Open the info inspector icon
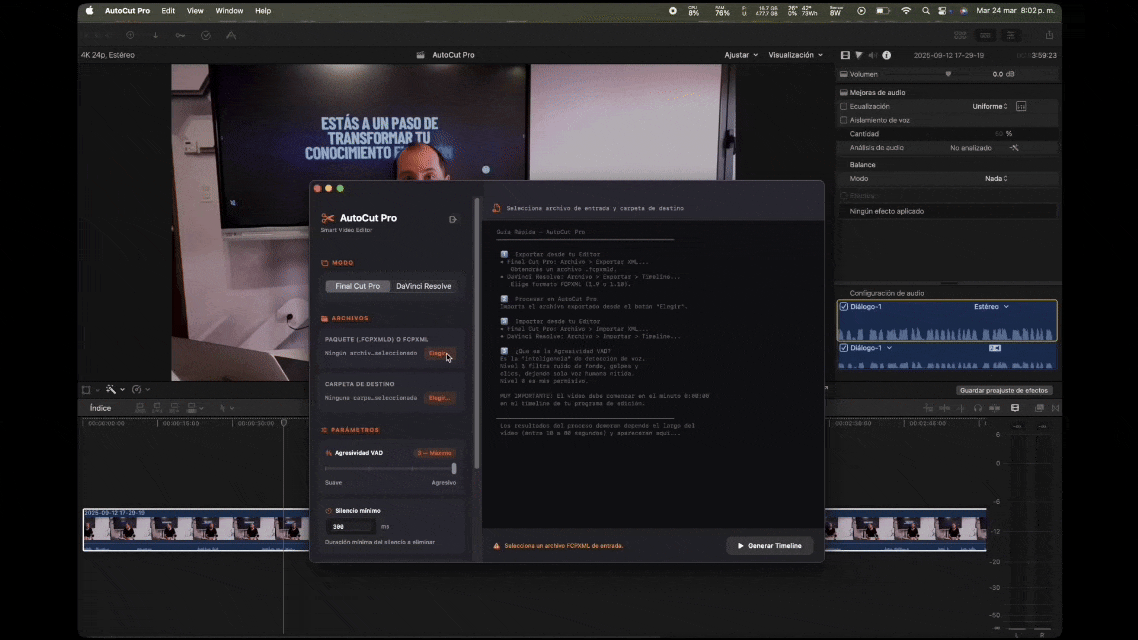The image size is (1138, 640). 887,55
